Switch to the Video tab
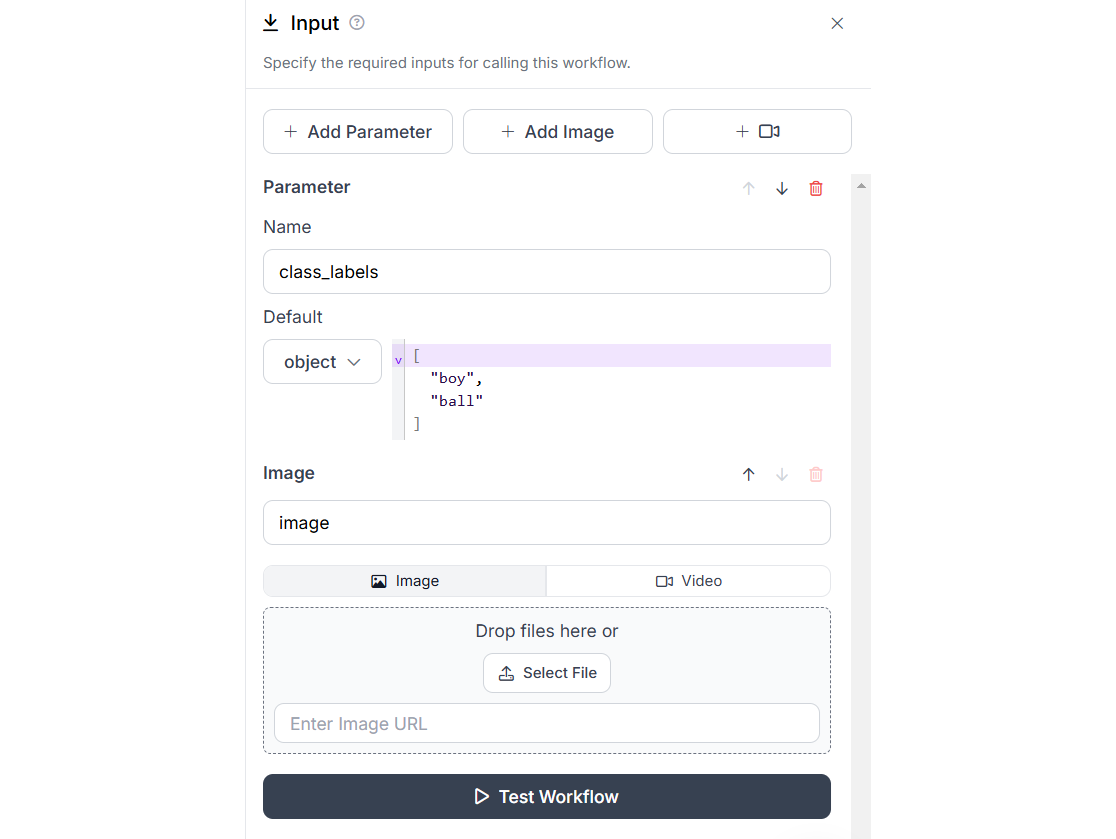The height and width of the screenshot is (839, 1116). click(x=688, y=581)
